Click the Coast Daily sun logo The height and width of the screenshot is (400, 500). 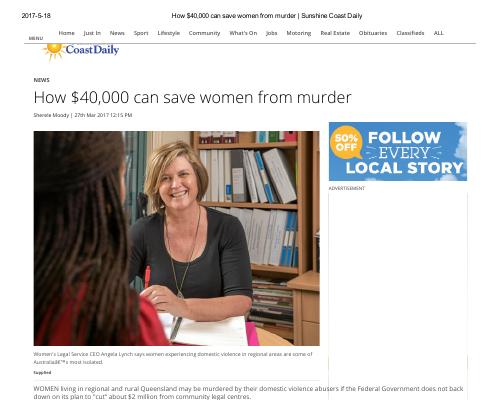click(x=80, y=51)
